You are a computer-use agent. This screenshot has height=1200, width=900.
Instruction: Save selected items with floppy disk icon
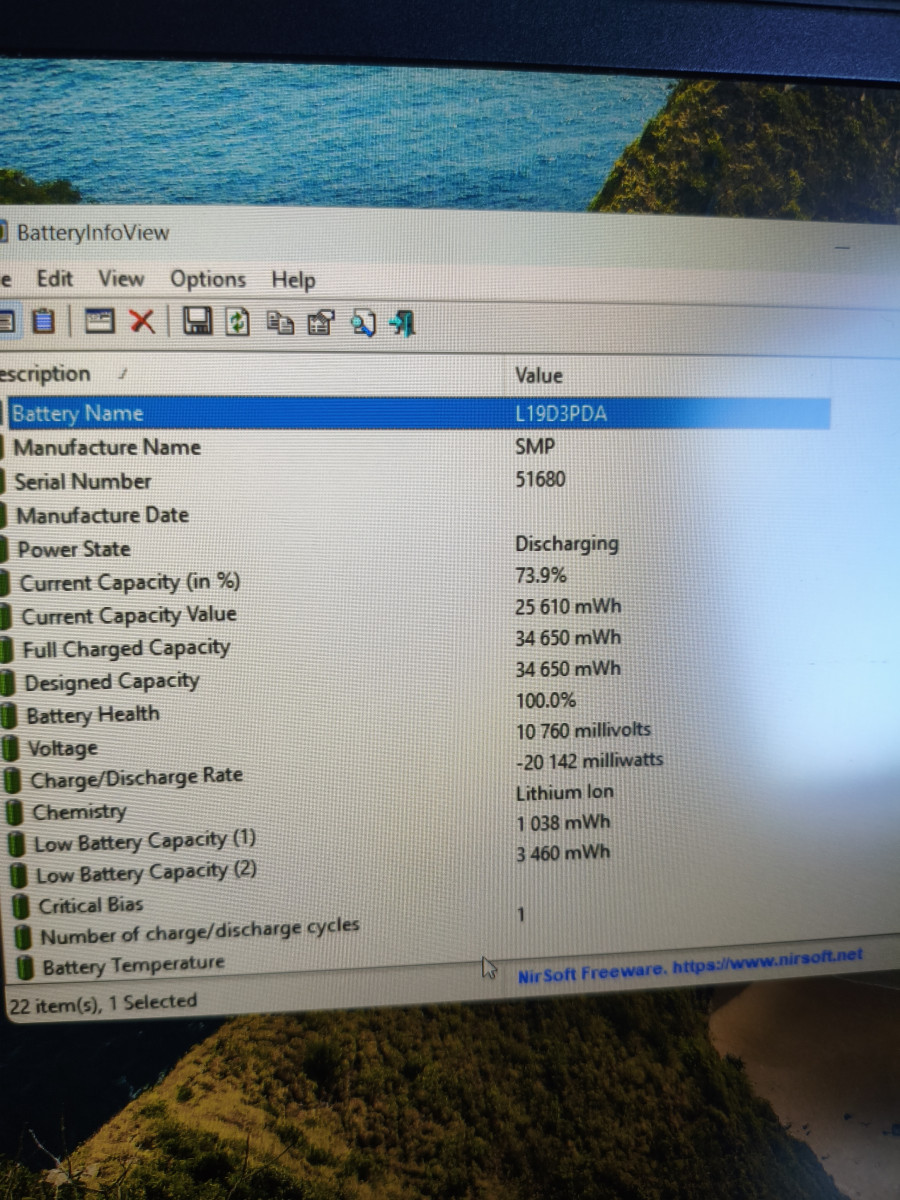click(x=197, y=322)
